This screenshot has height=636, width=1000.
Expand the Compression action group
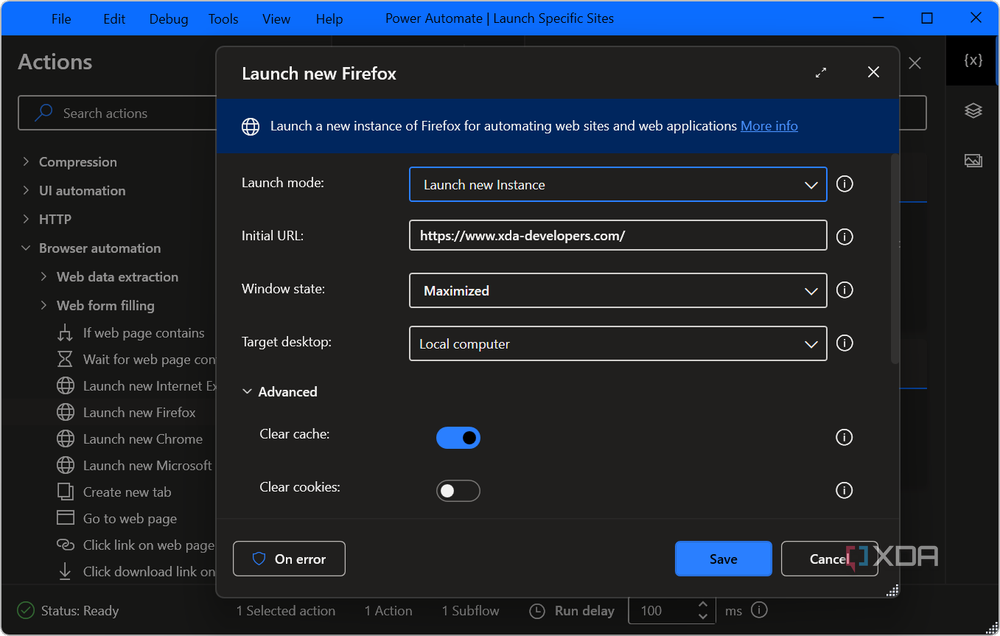26,161
